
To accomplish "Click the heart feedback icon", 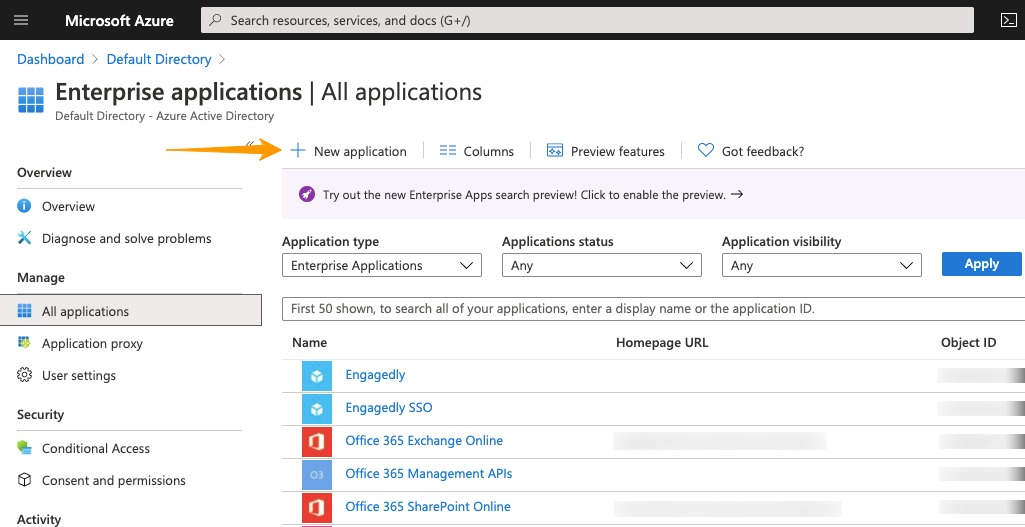I will [705, 151].
